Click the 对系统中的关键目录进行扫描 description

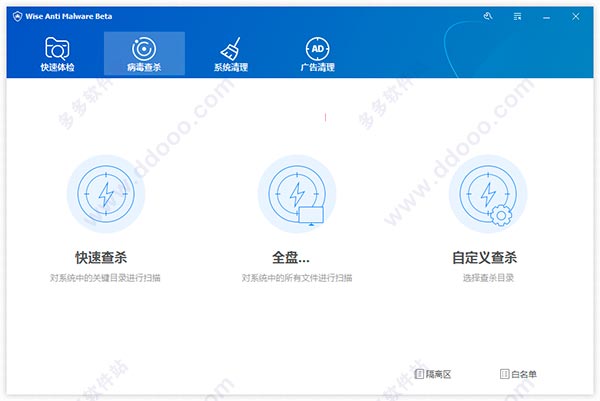(105, 278)
